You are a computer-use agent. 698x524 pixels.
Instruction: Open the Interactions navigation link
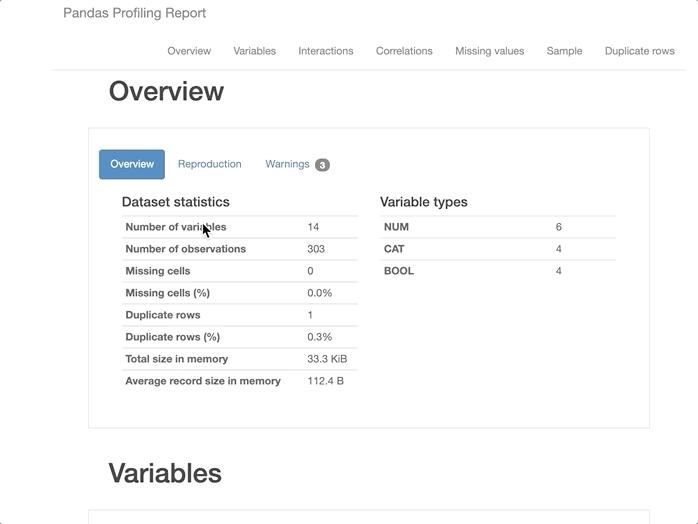(x=326, y=51)
